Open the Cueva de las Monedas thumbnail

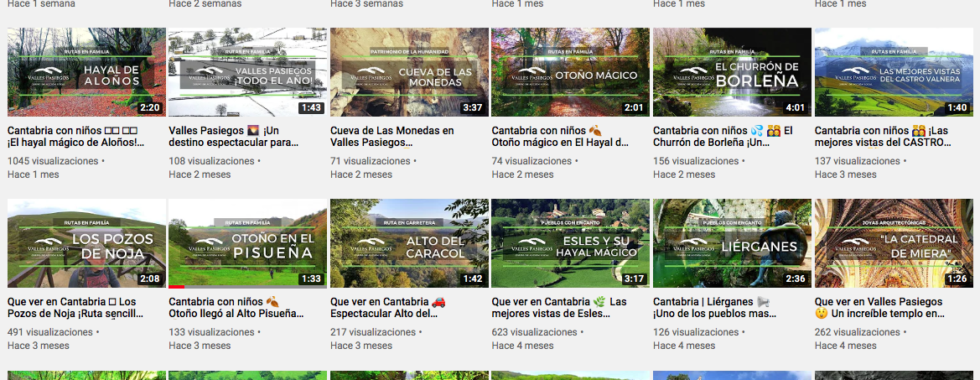(x=409, y=72)
